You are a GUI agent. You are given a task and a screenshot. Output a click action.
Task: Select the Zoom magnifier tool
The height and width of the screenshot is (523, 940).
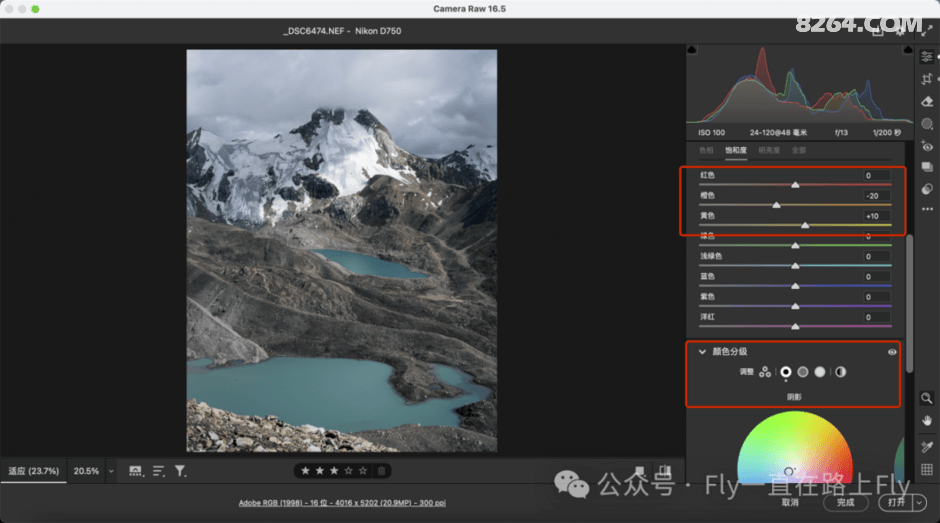927,398
